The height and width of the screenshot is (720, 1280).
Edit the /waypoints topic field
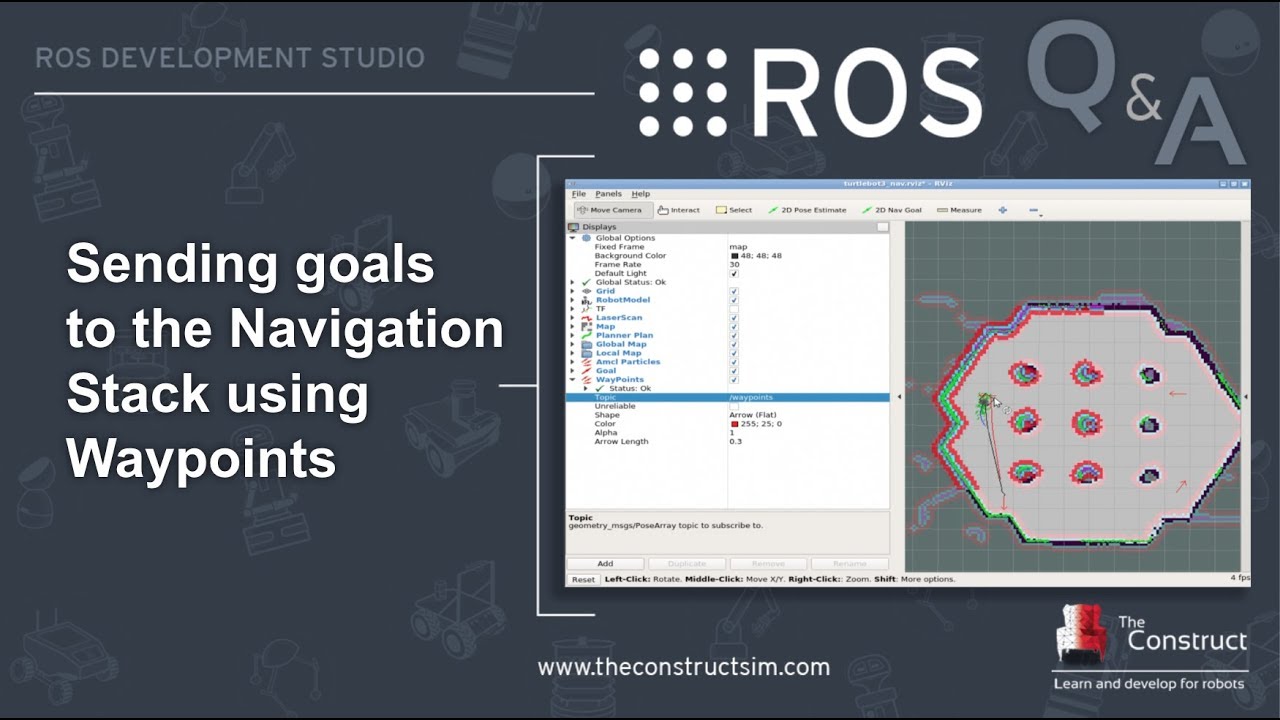click(808, 397)
